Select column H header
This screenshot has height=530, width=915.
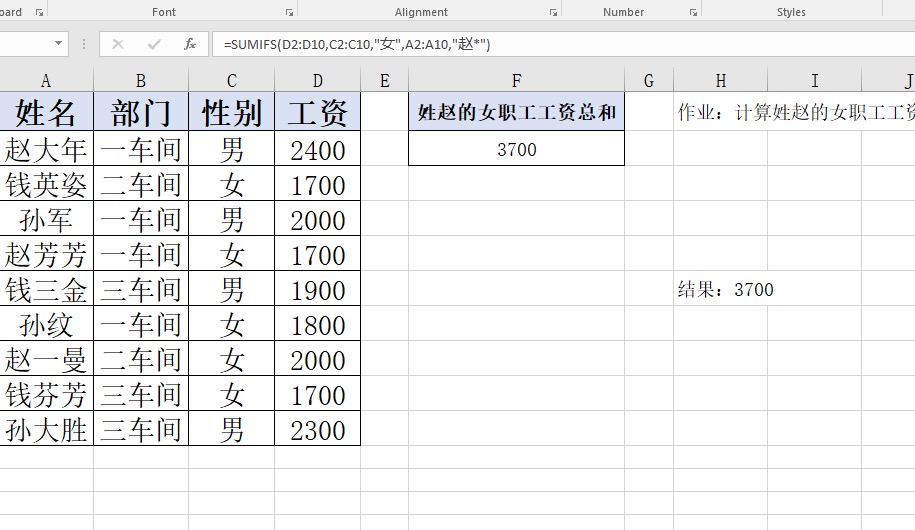click(721, 81)
